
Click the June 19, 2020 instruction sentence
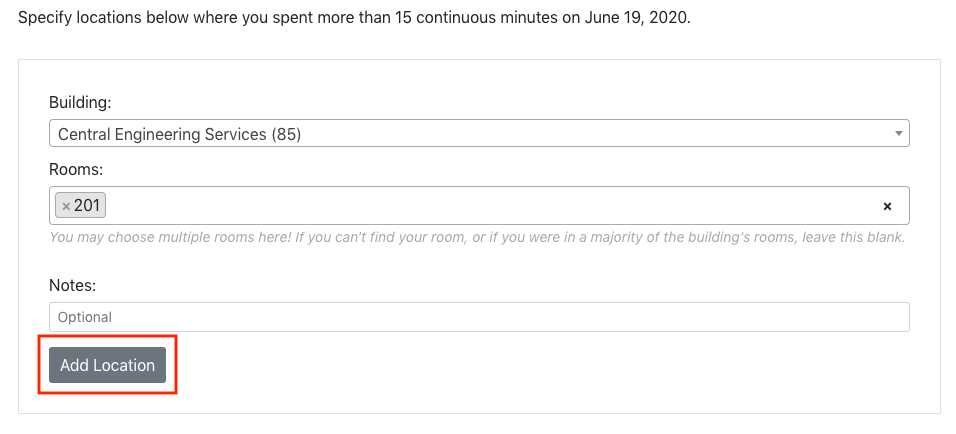point(354,17)
